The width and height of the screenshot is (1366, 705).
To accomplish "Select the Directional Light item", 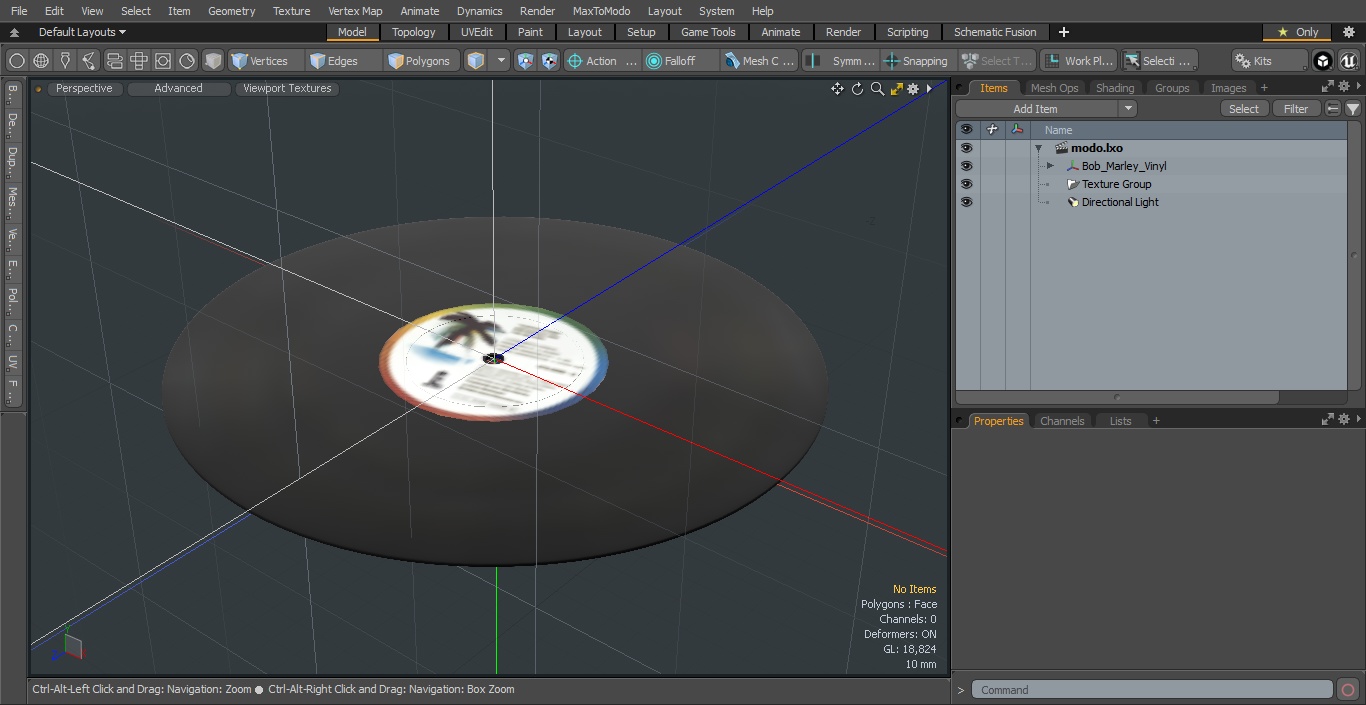I will (x=1120, y=202).
